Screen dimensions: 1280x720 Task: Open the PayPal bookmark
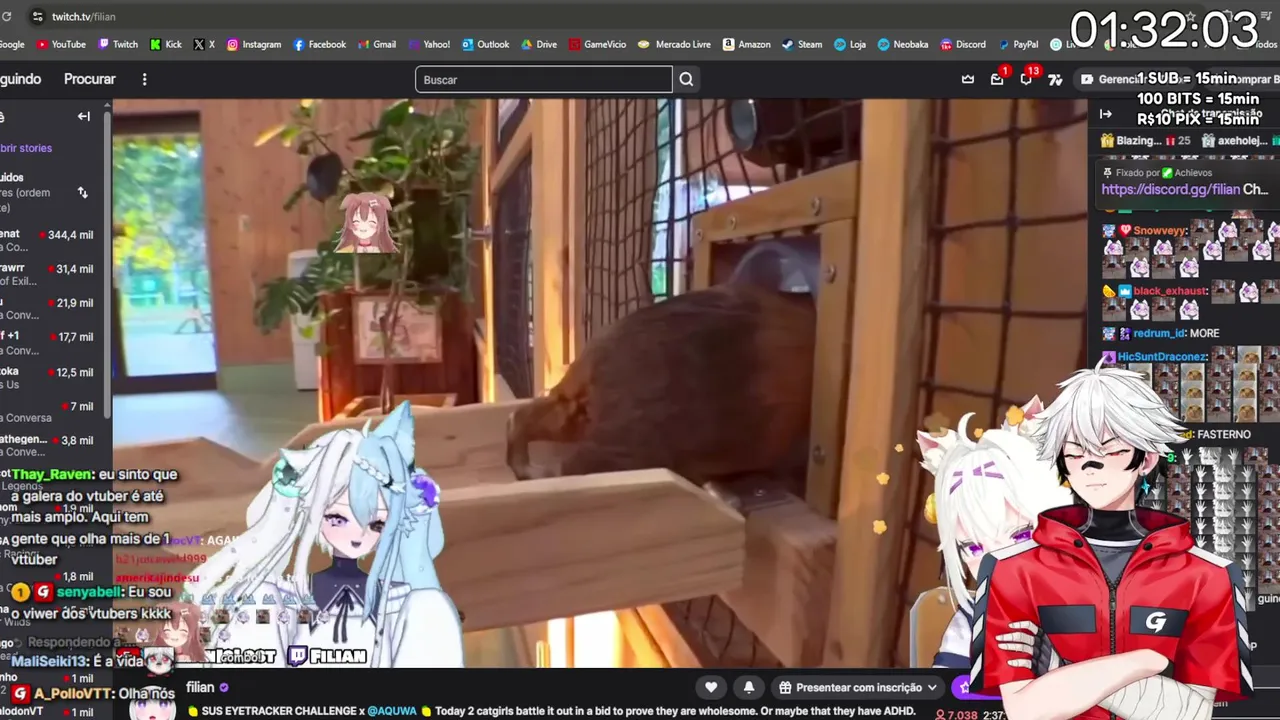(1018, 44)
